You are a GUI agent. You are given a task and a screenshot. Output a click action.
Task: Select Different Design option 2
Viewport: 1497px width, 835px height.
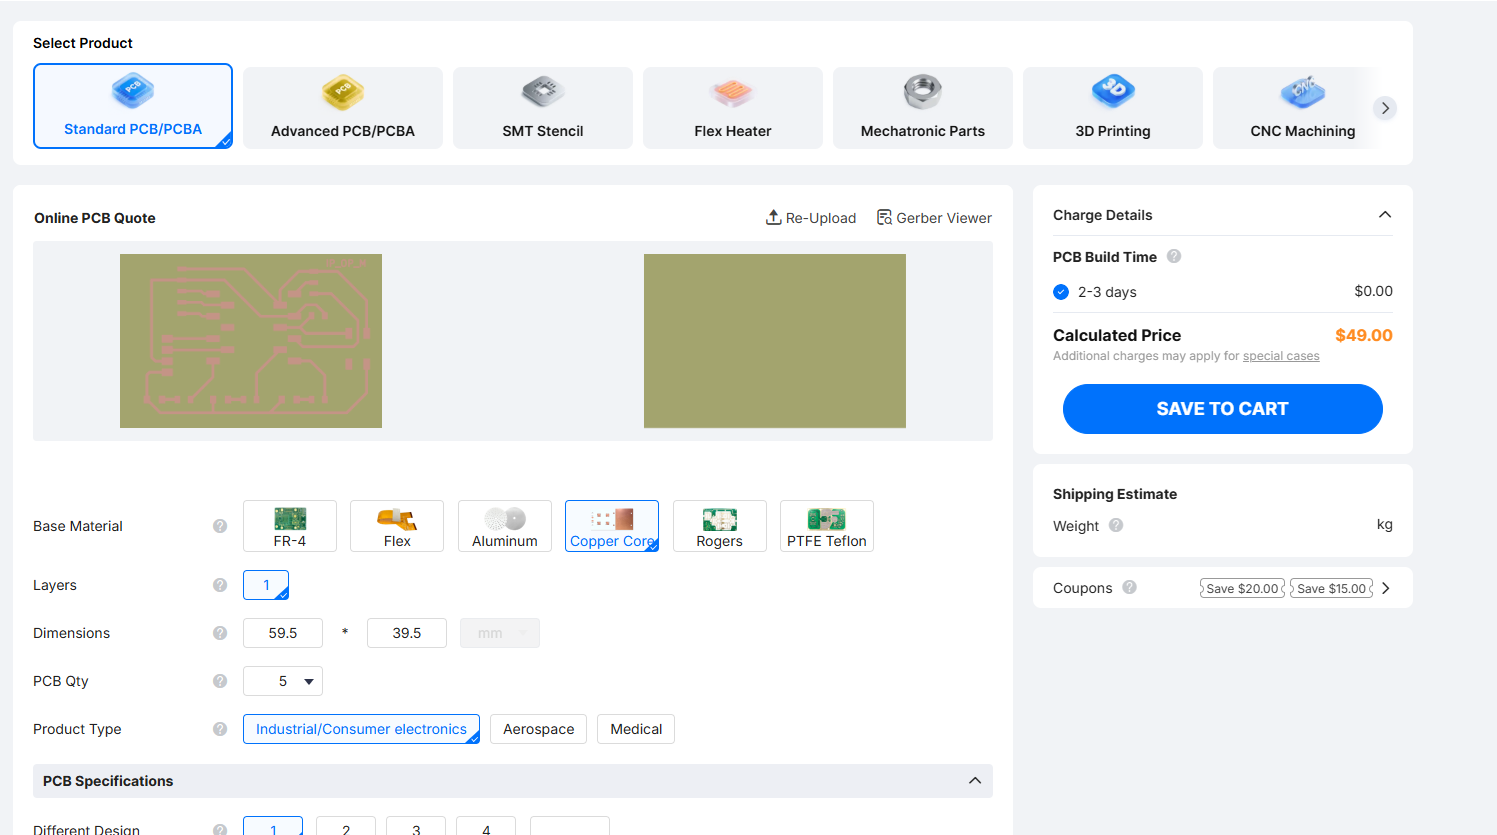pyautogui.click(x=346, y=828)
